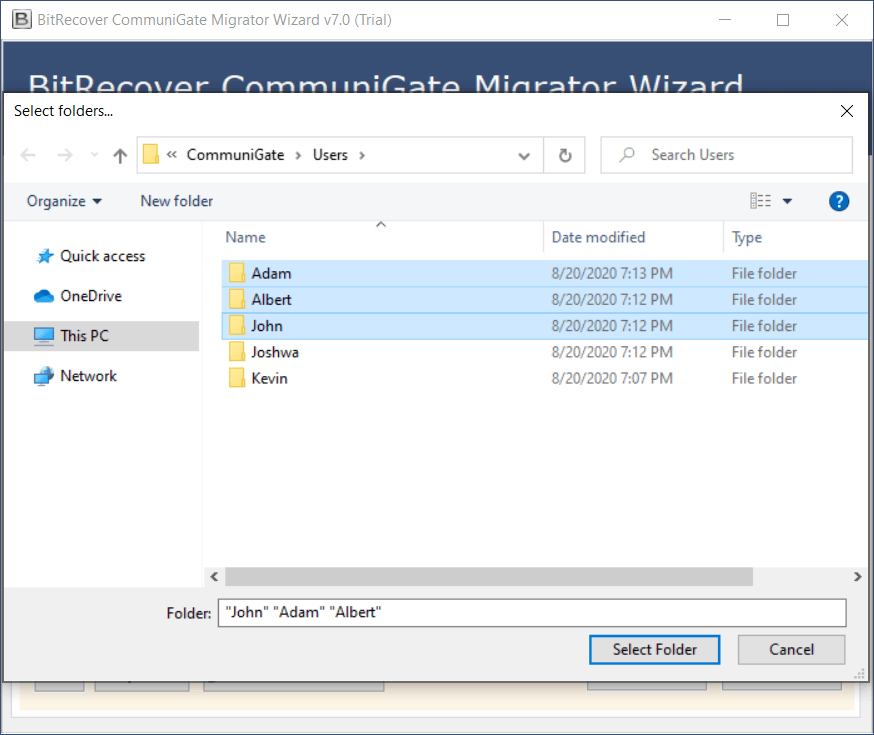874x735 pixels.
Task: Go forward using the forward arrow
Action: [65, 155]
